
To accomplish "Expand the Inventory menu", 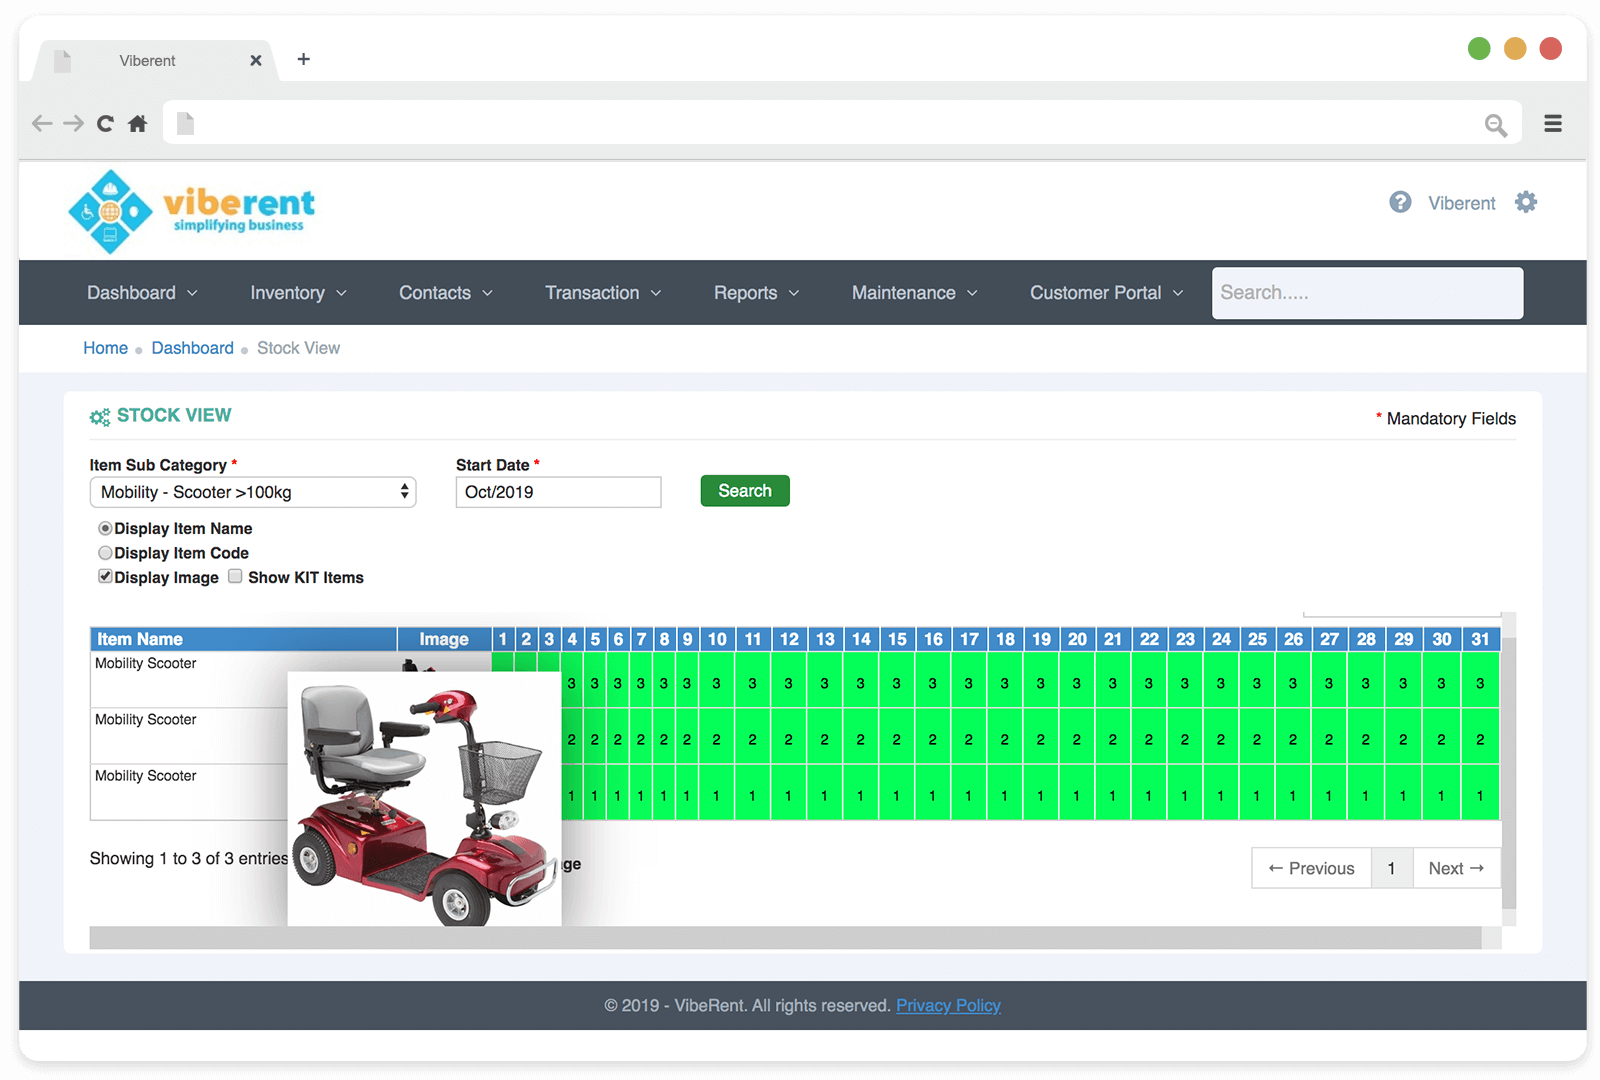I will (x=298, y=293).
